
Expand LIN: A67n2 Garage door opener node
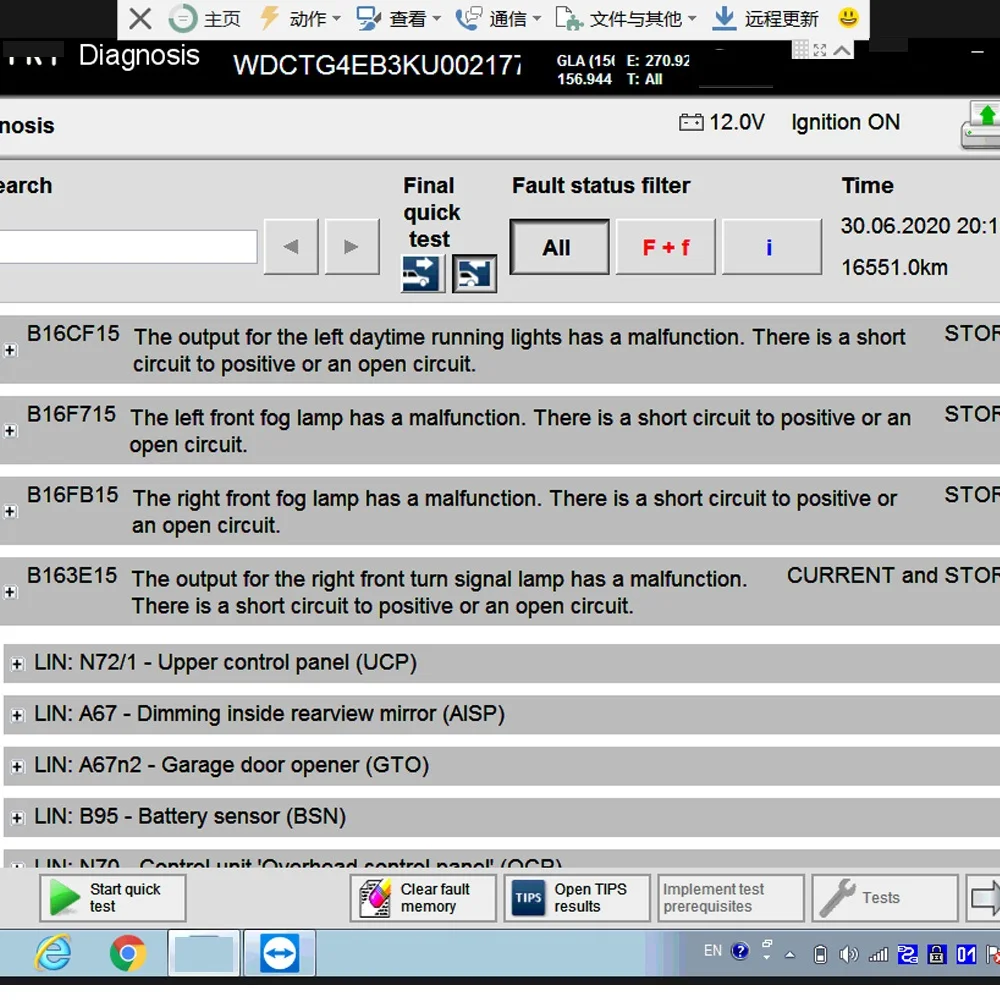pos(17,767)
